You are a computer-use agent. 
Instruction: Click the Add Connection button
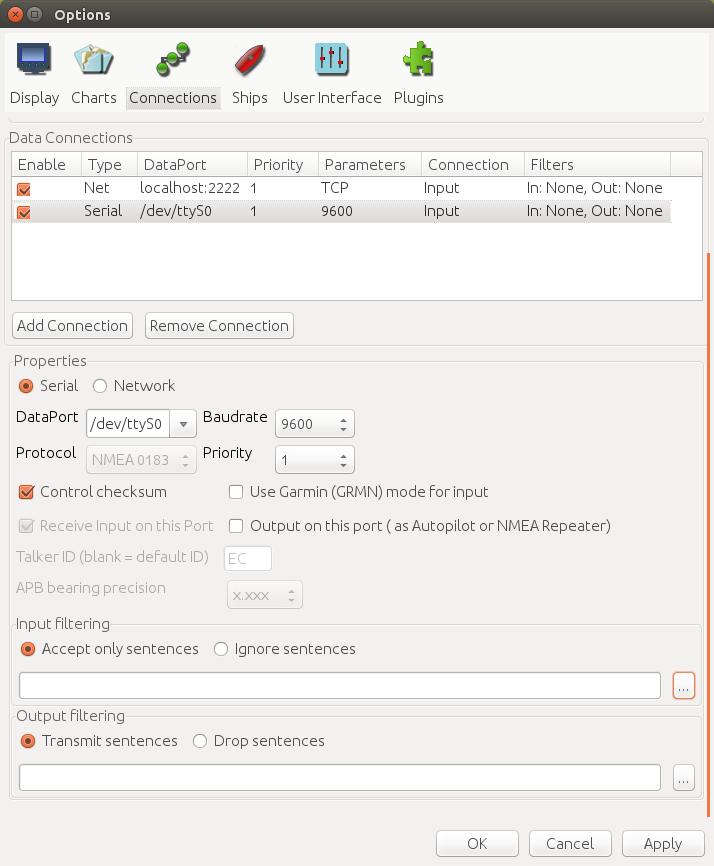(x=72, y=326)
